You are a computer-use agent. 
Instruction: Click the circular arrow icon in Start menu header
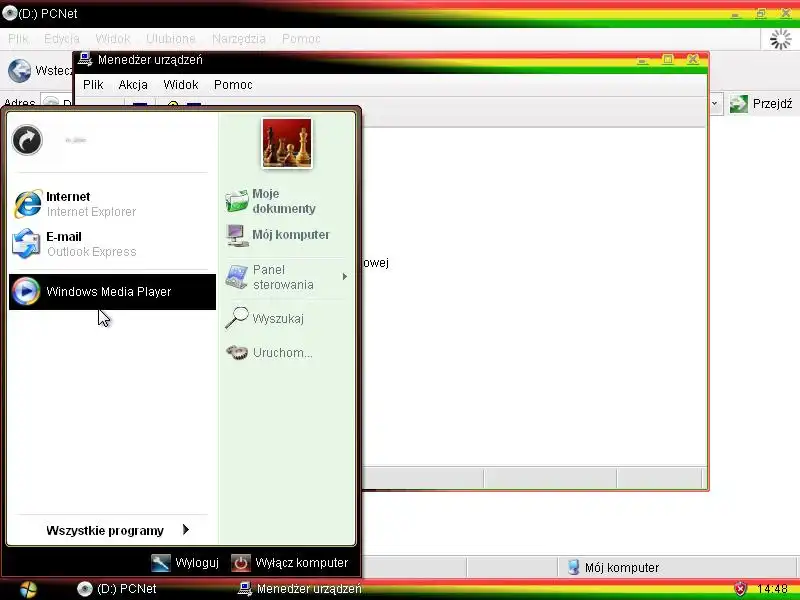click(x=27, y=140)
